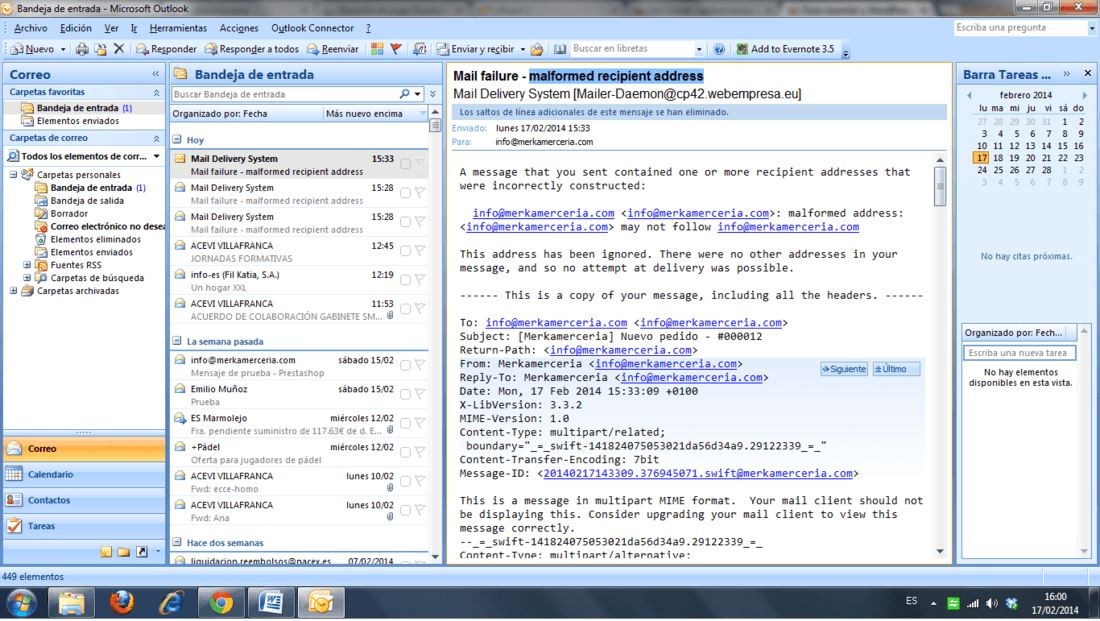Flag the JORNADAS FORMATIVAS message
The height and width of the screenshot is (621, 1100).
(420, 251)
